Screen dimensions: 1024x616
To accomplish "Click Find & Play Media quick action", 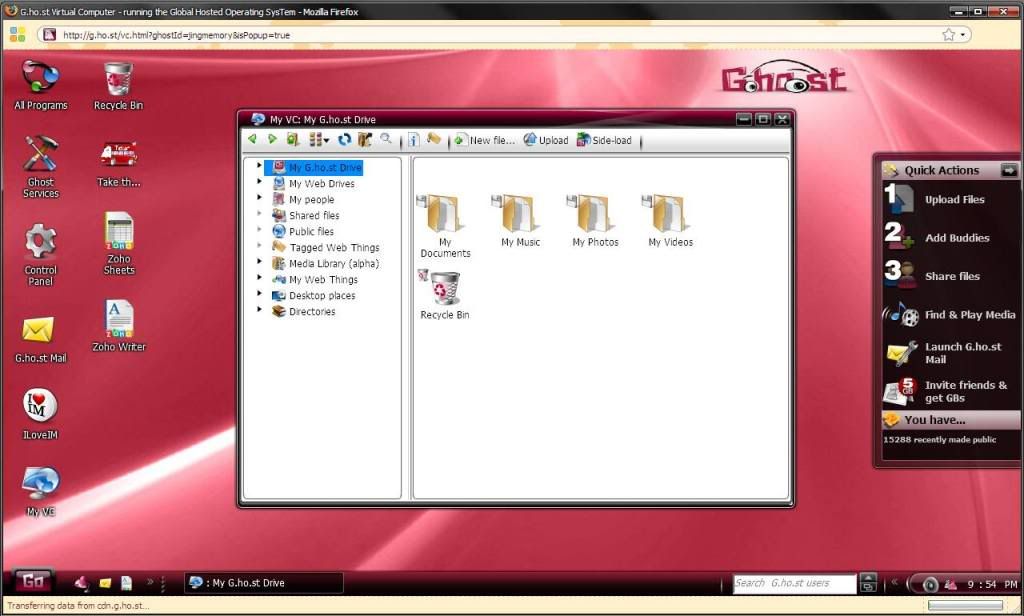I will (x=949, y=314).
